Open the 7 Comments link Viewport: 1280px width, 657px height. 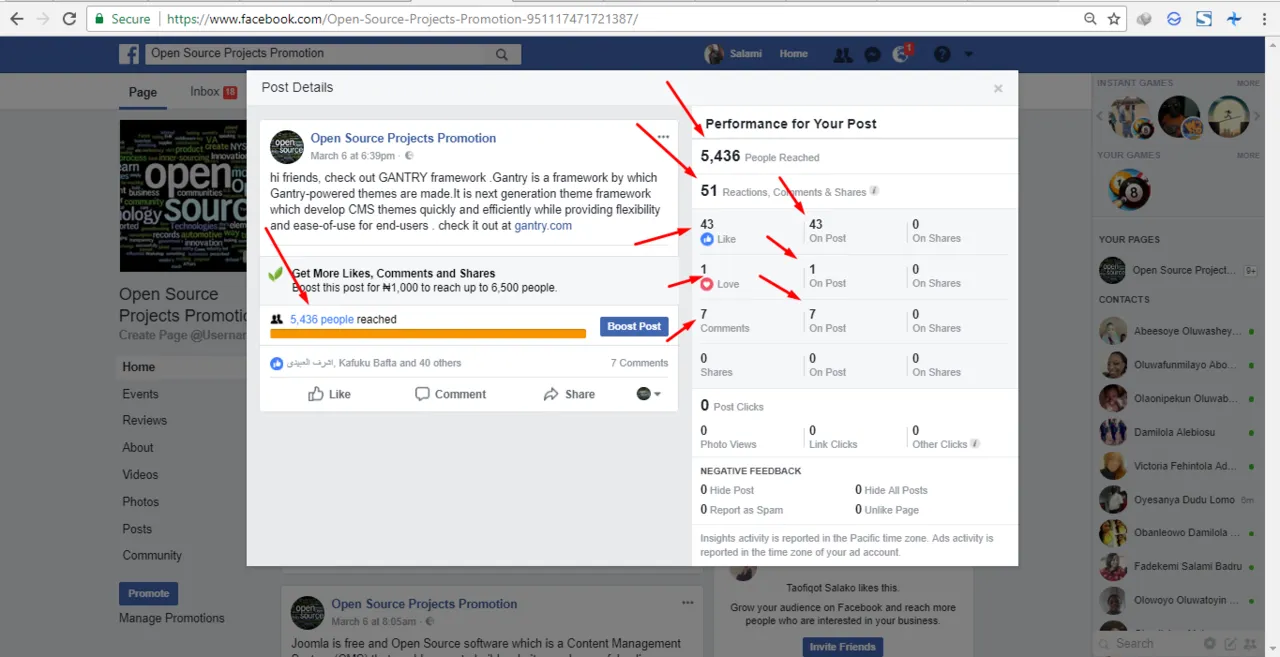pyautogui.click(x=639, y=363)
